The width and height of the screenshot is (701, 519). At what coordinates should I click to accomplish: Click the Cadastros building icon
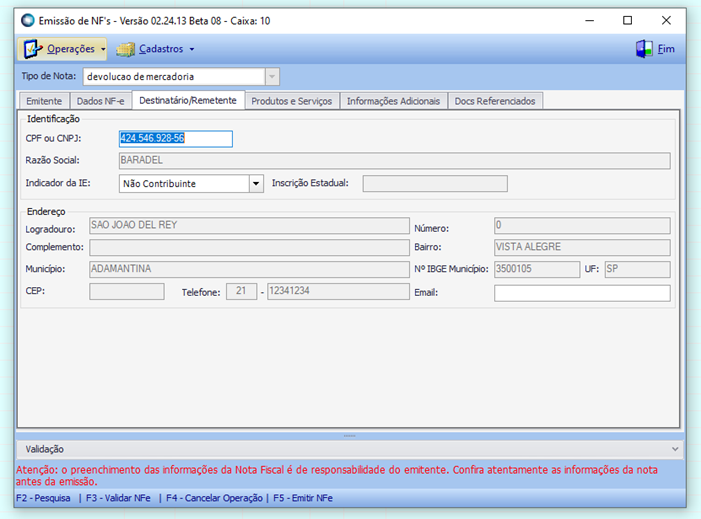click(125, 49)
